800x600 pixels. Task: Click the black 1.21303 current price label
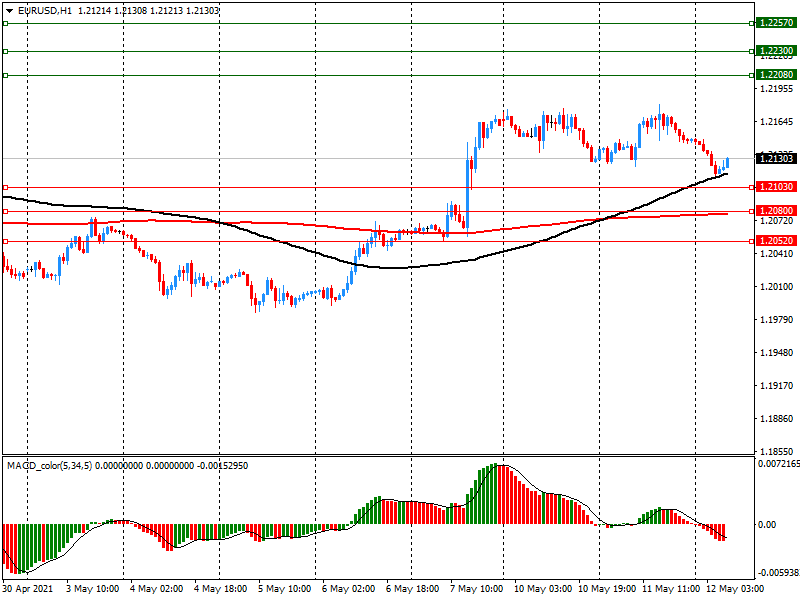[776, 158]
